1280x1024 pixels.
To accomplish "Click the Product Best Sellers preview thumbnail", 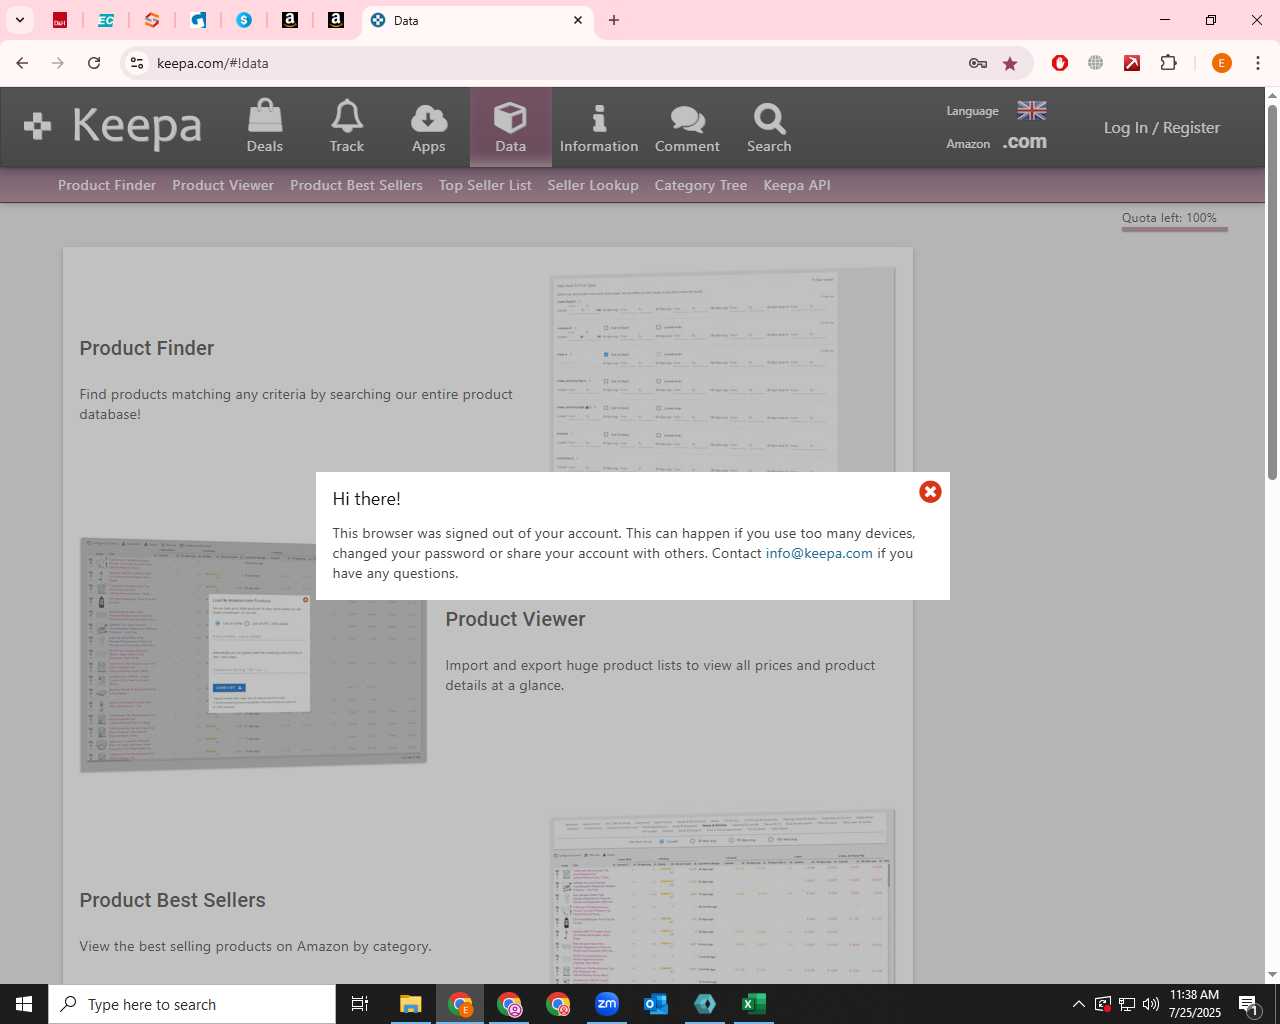I will click(723, 897).
